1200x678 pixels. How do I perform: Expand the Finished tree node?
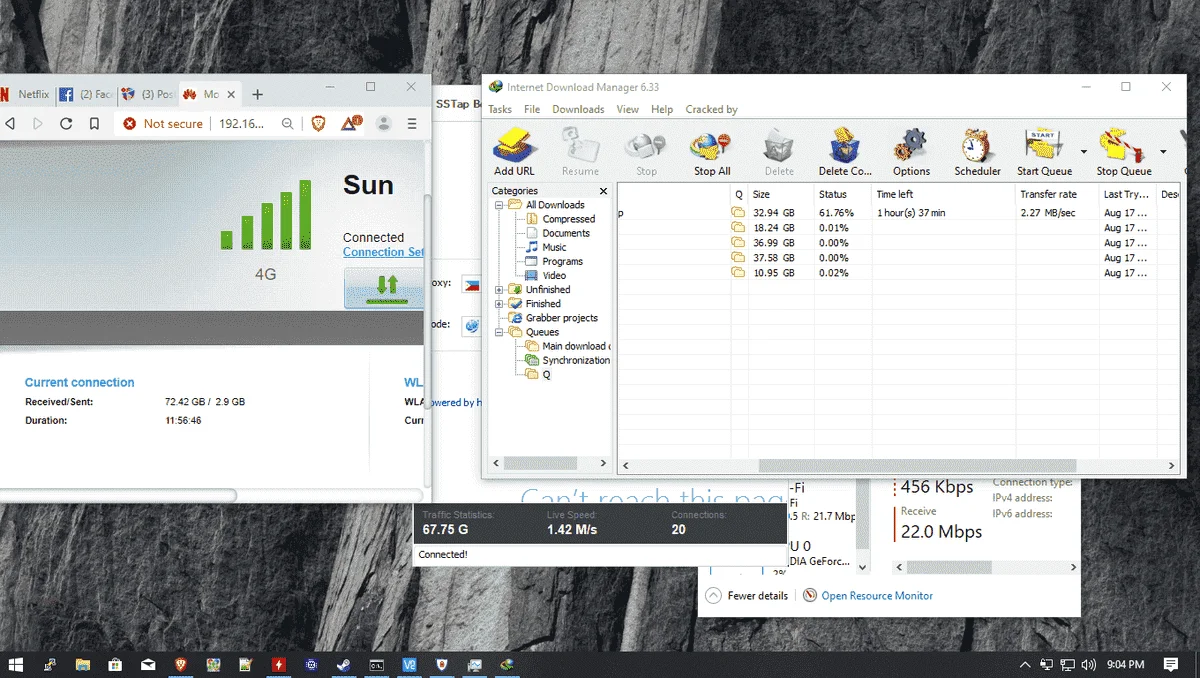point(499,304)
